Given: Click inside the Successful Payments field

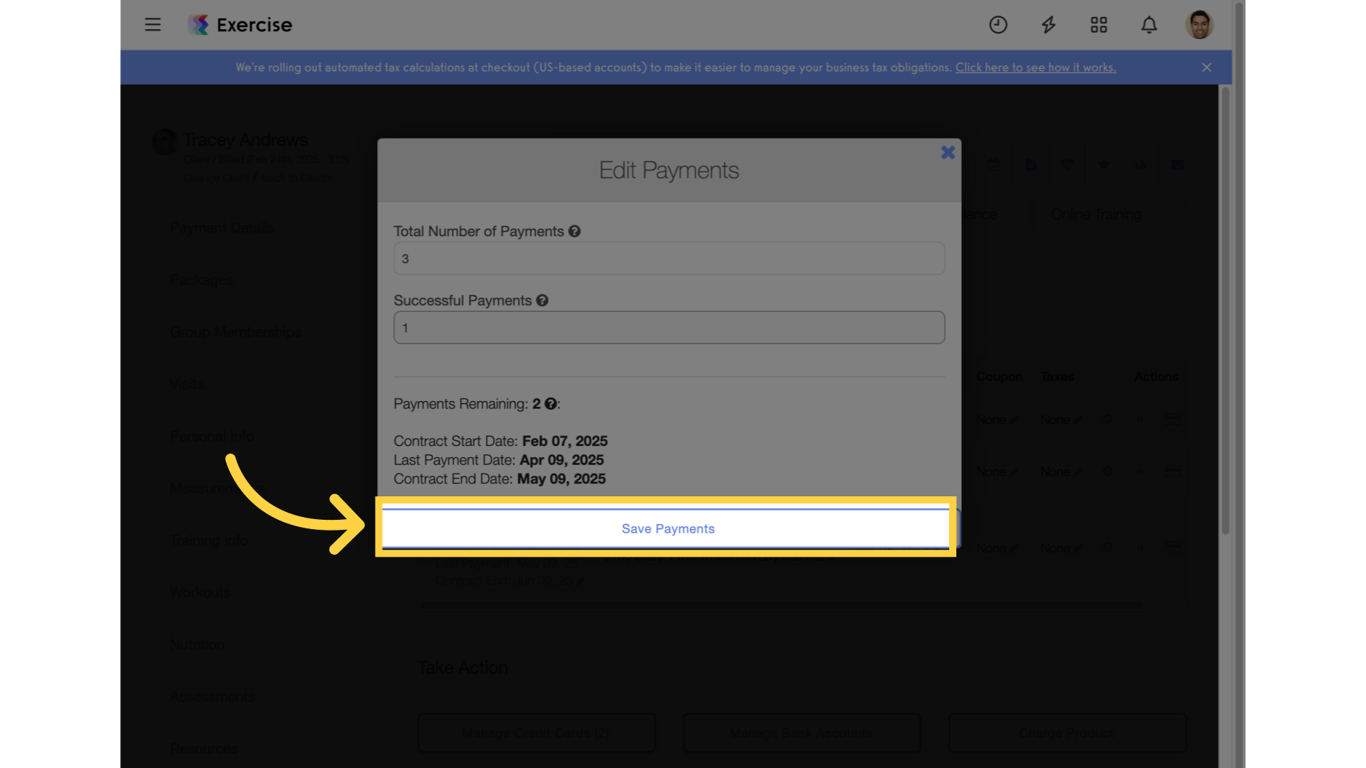Looking at the screenshot, I should 668,327.
